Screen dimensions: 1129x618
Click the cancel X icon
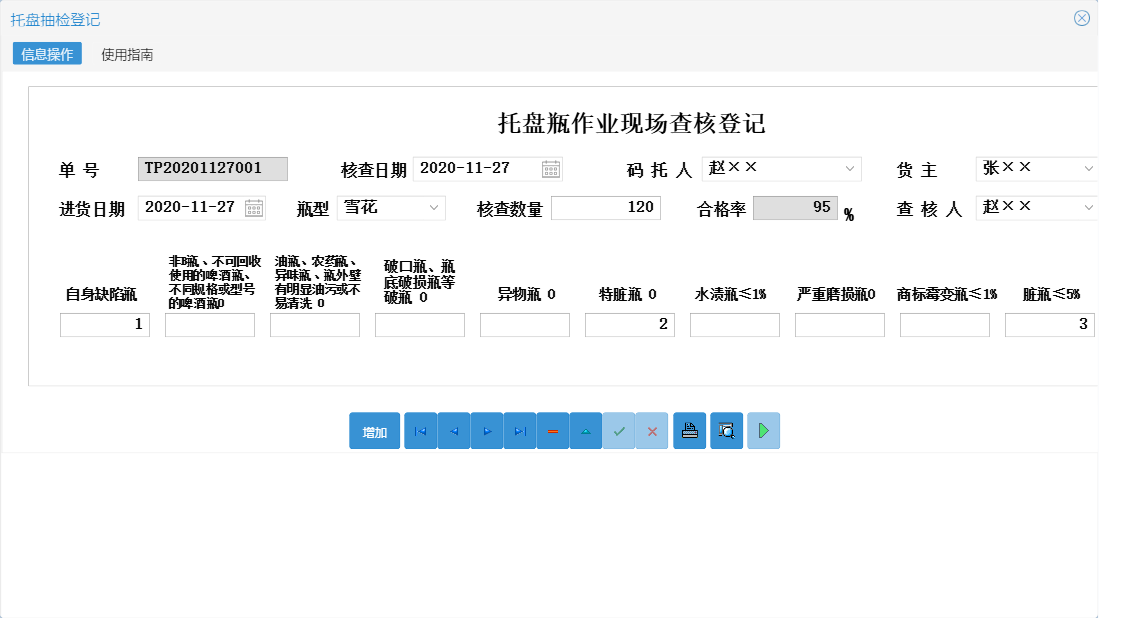651,431
